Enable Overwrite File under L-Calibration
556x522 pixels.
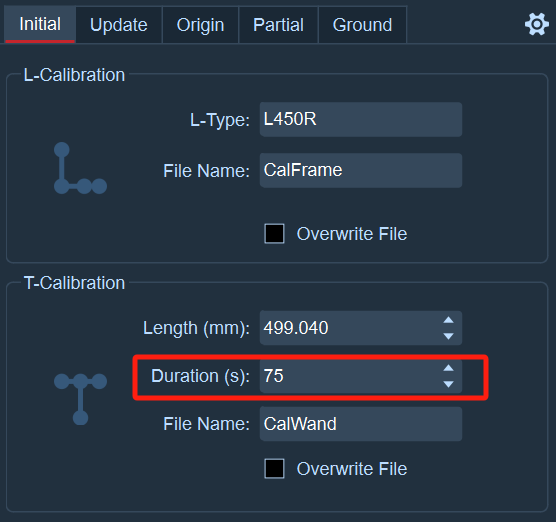coord(274,234)
